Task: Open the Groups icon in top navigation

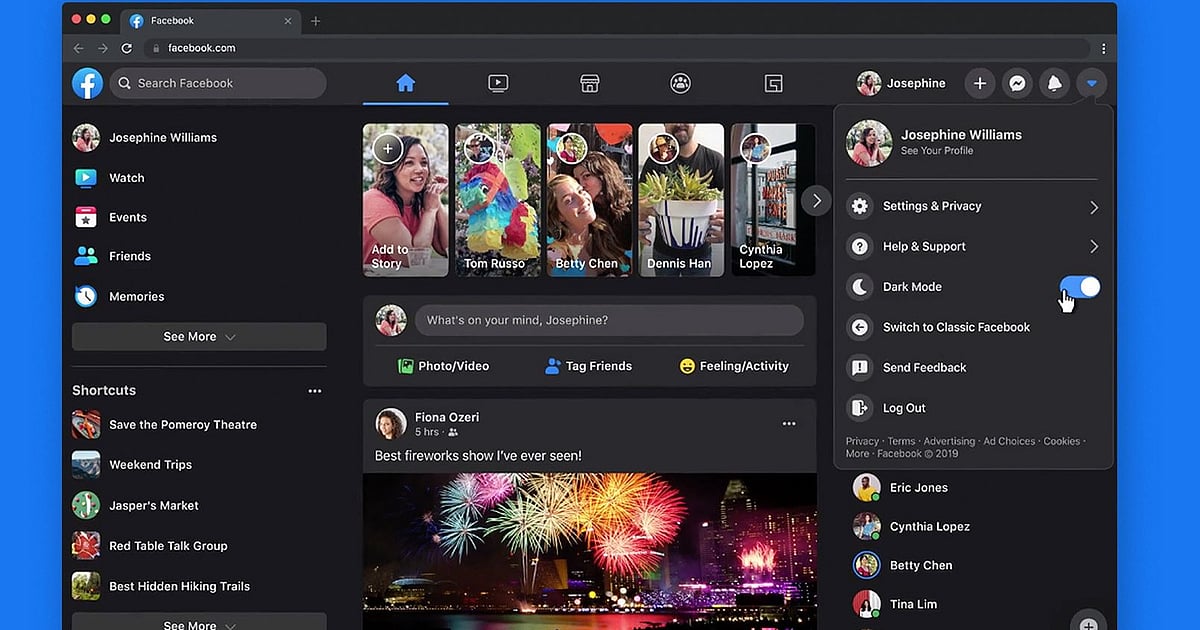Action: pyautogui.click(x=681, y=83)
